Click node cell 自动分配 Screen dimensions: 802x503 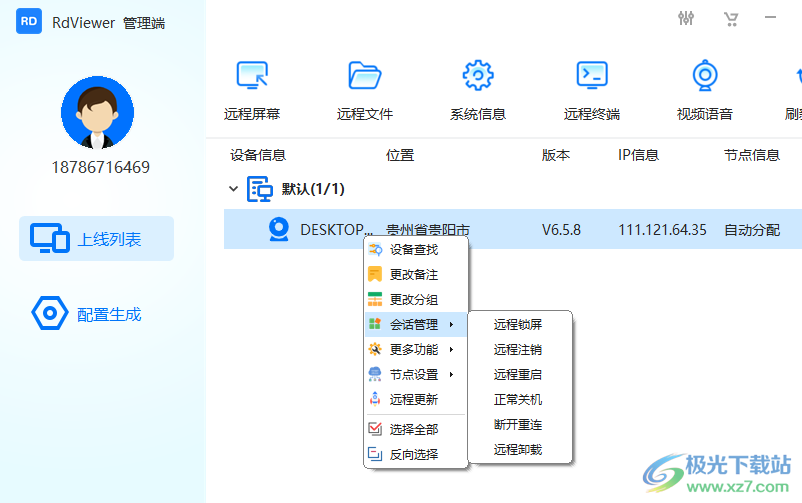(752, 230)
